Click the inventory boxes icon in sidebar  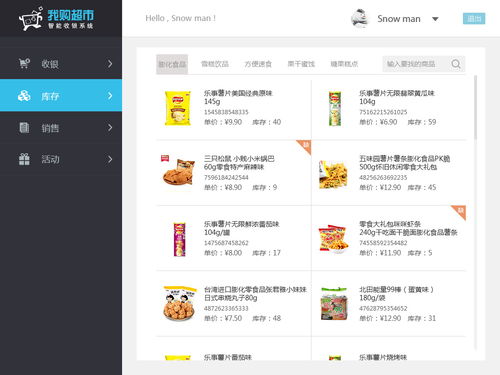point(24,96)
